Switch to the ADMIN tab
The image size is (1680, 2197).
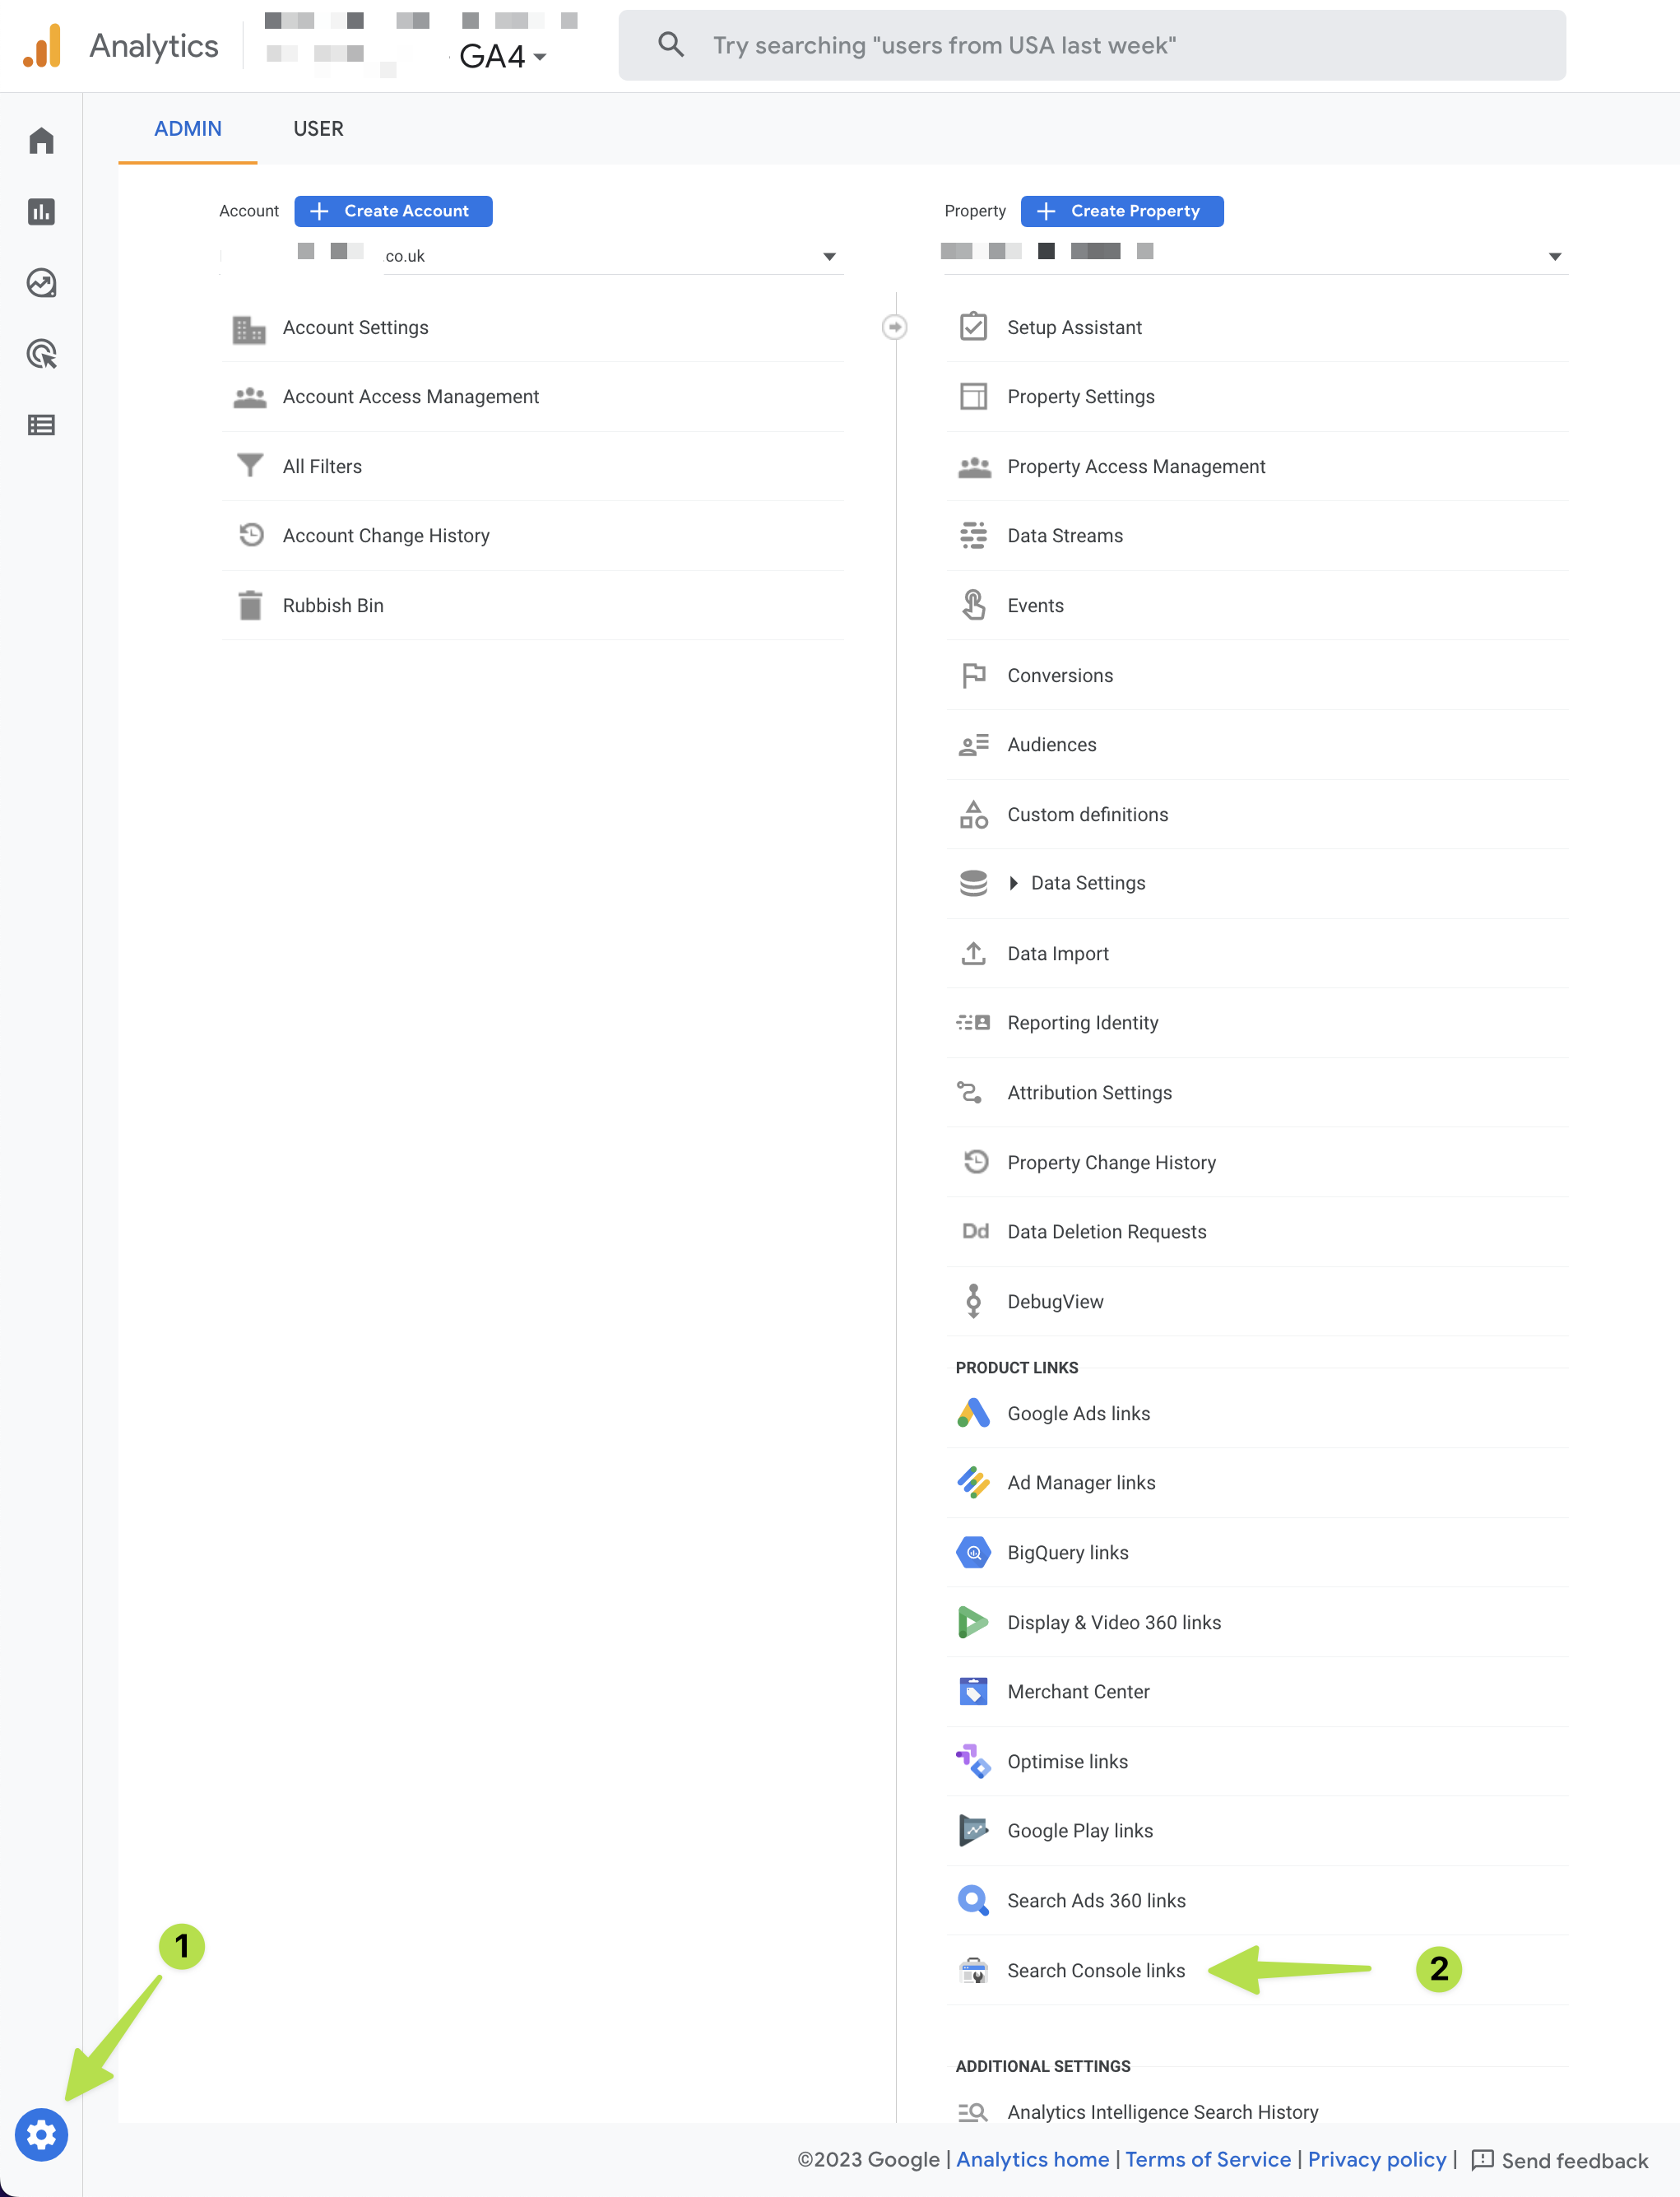click(188, 128)
